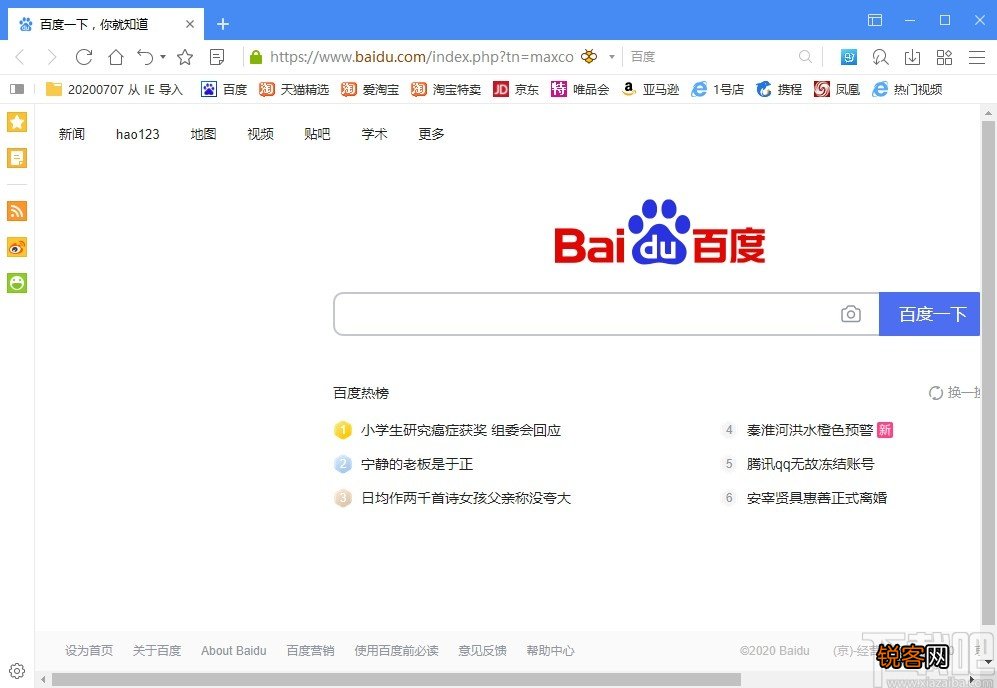Click the horizontal scrollbar thumb
This screenshot has height=688, width=997.
(396, 680)
